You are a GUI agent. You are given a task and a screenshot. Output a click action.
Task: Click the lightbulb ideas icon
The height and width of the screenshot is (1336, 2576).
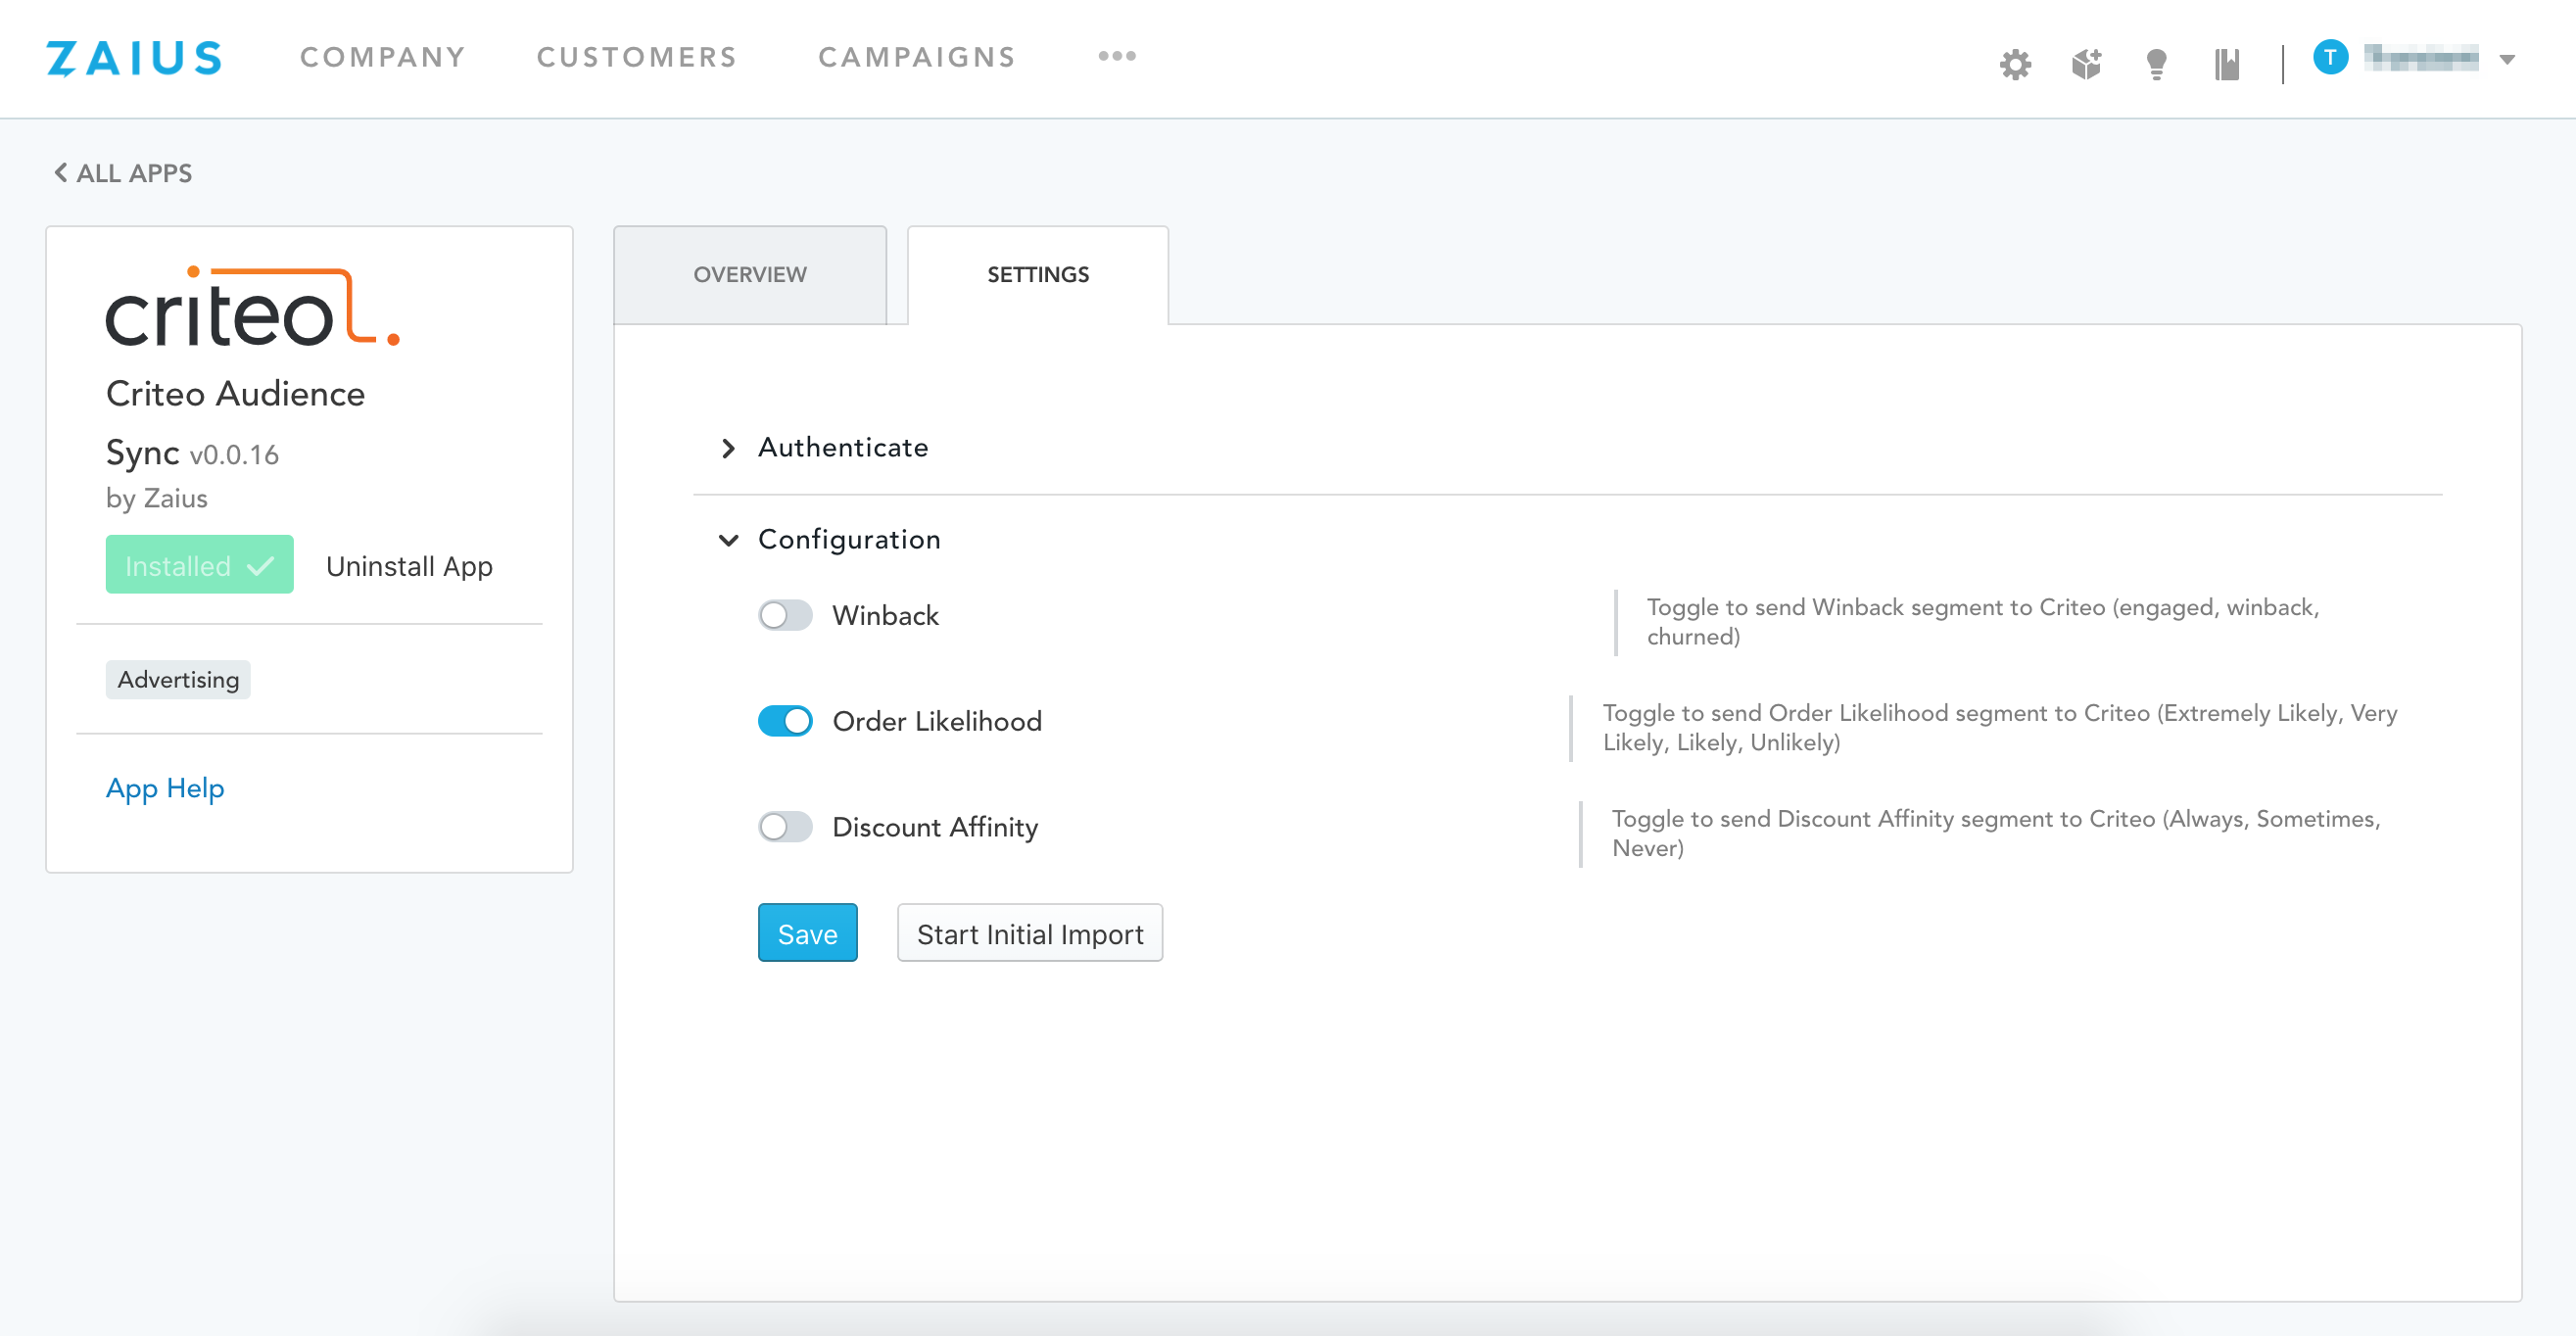pos(2156,64)
